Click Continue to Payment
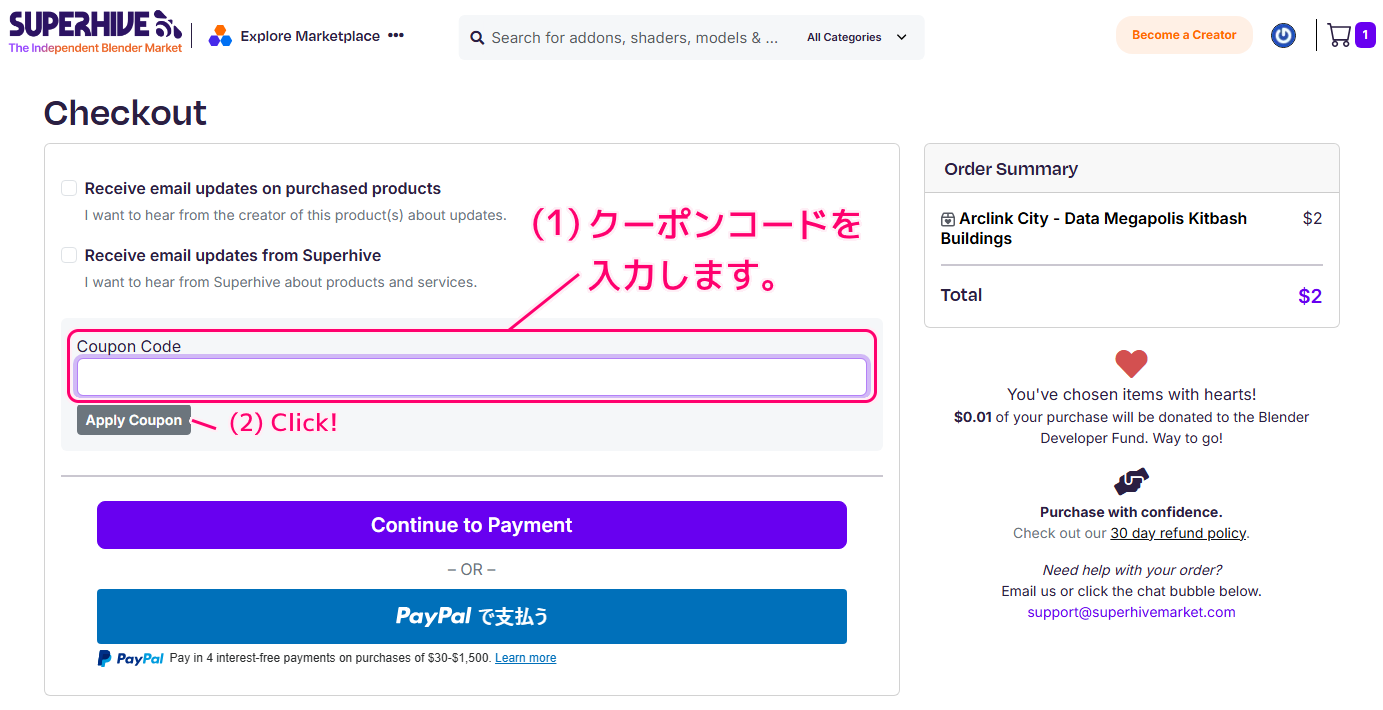This screenshot has width=1383, height=710. coord(471,525)
